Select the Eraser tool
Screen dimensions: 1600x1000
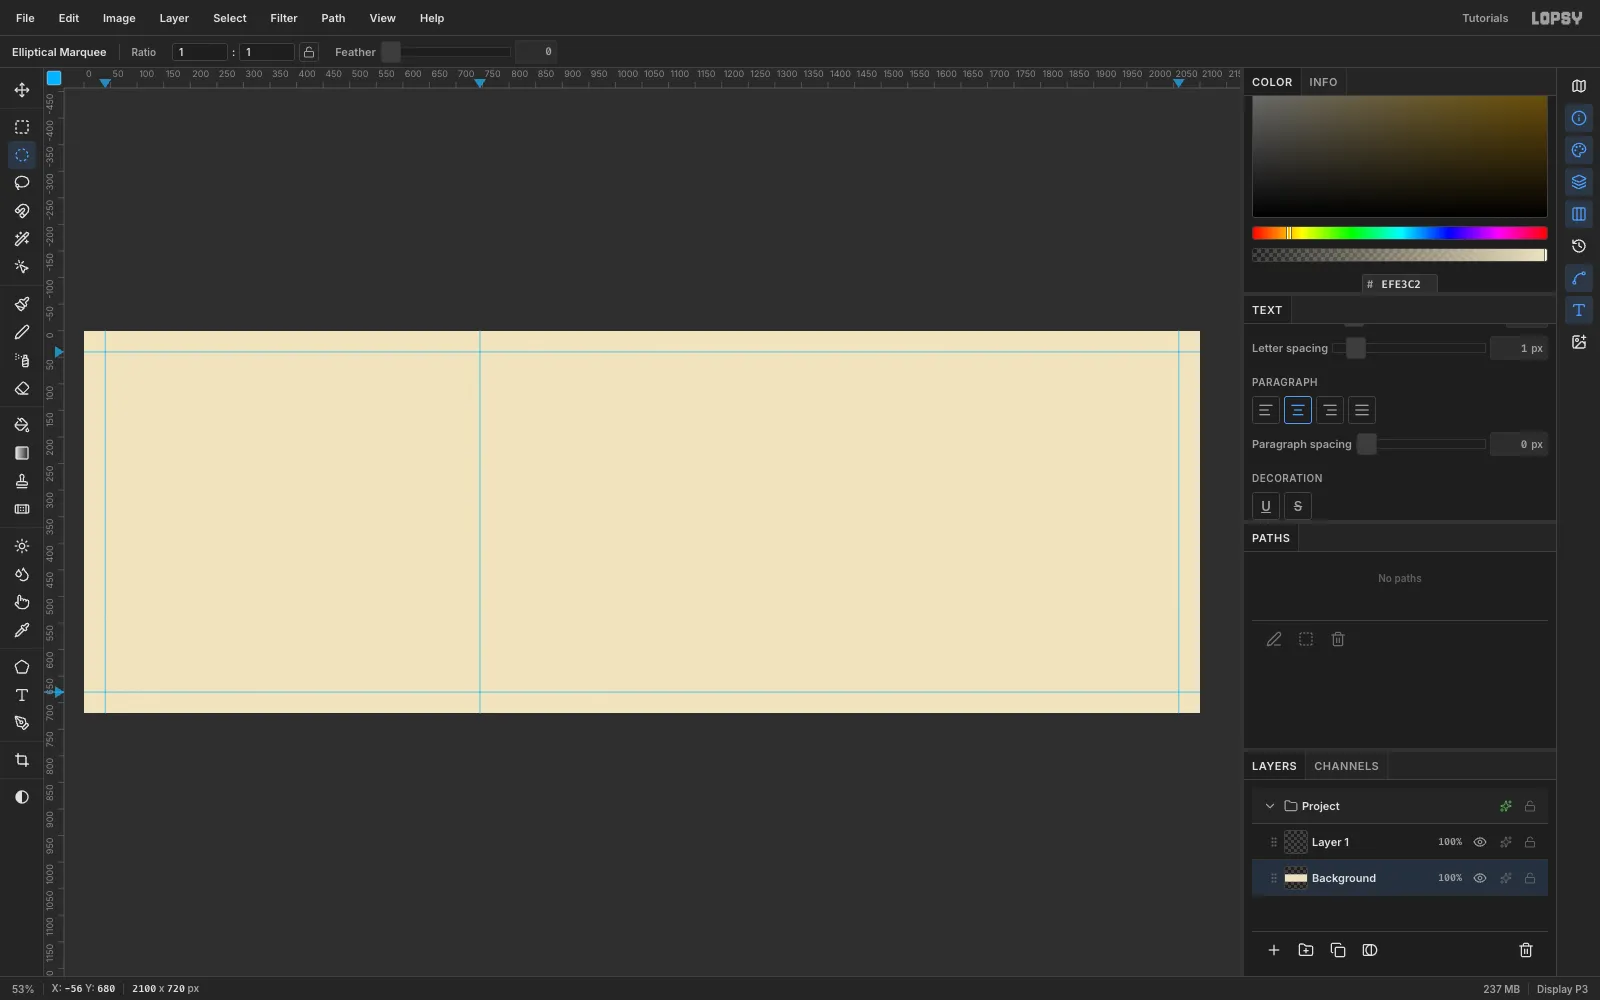(x=21, y=388)
